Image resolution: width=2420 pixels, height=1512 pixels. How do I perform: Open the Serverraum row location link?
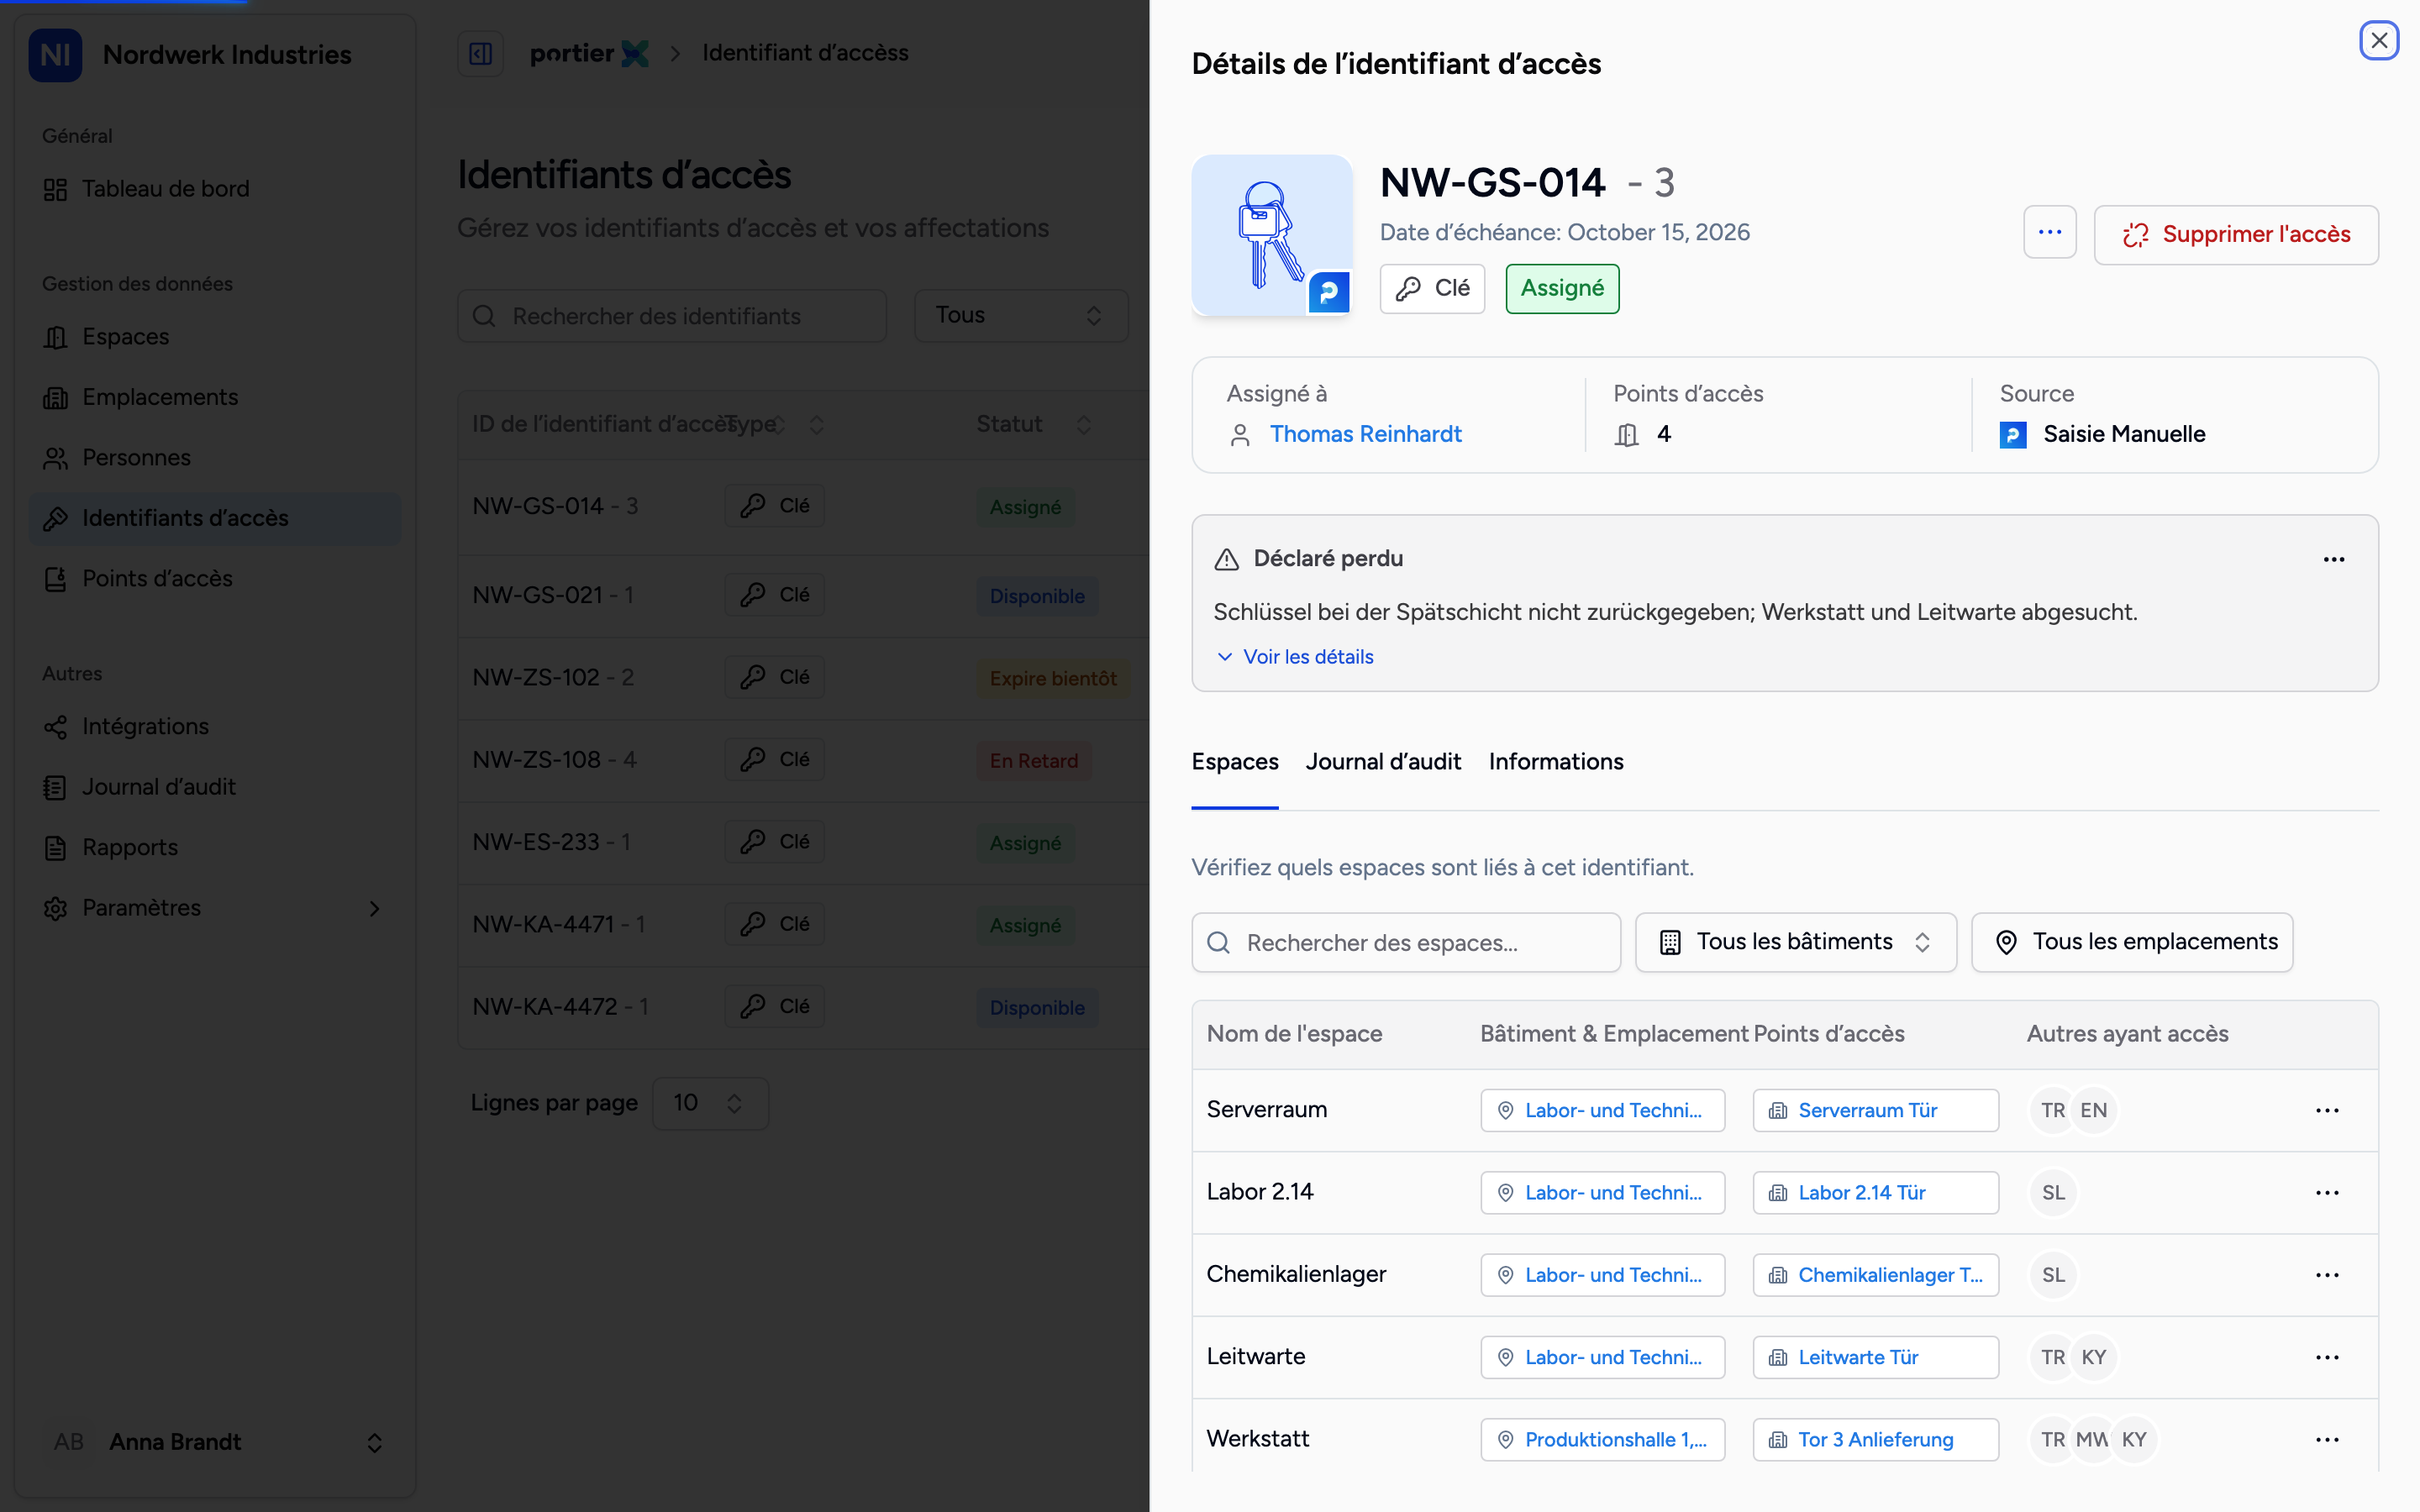(1602, 1110)
